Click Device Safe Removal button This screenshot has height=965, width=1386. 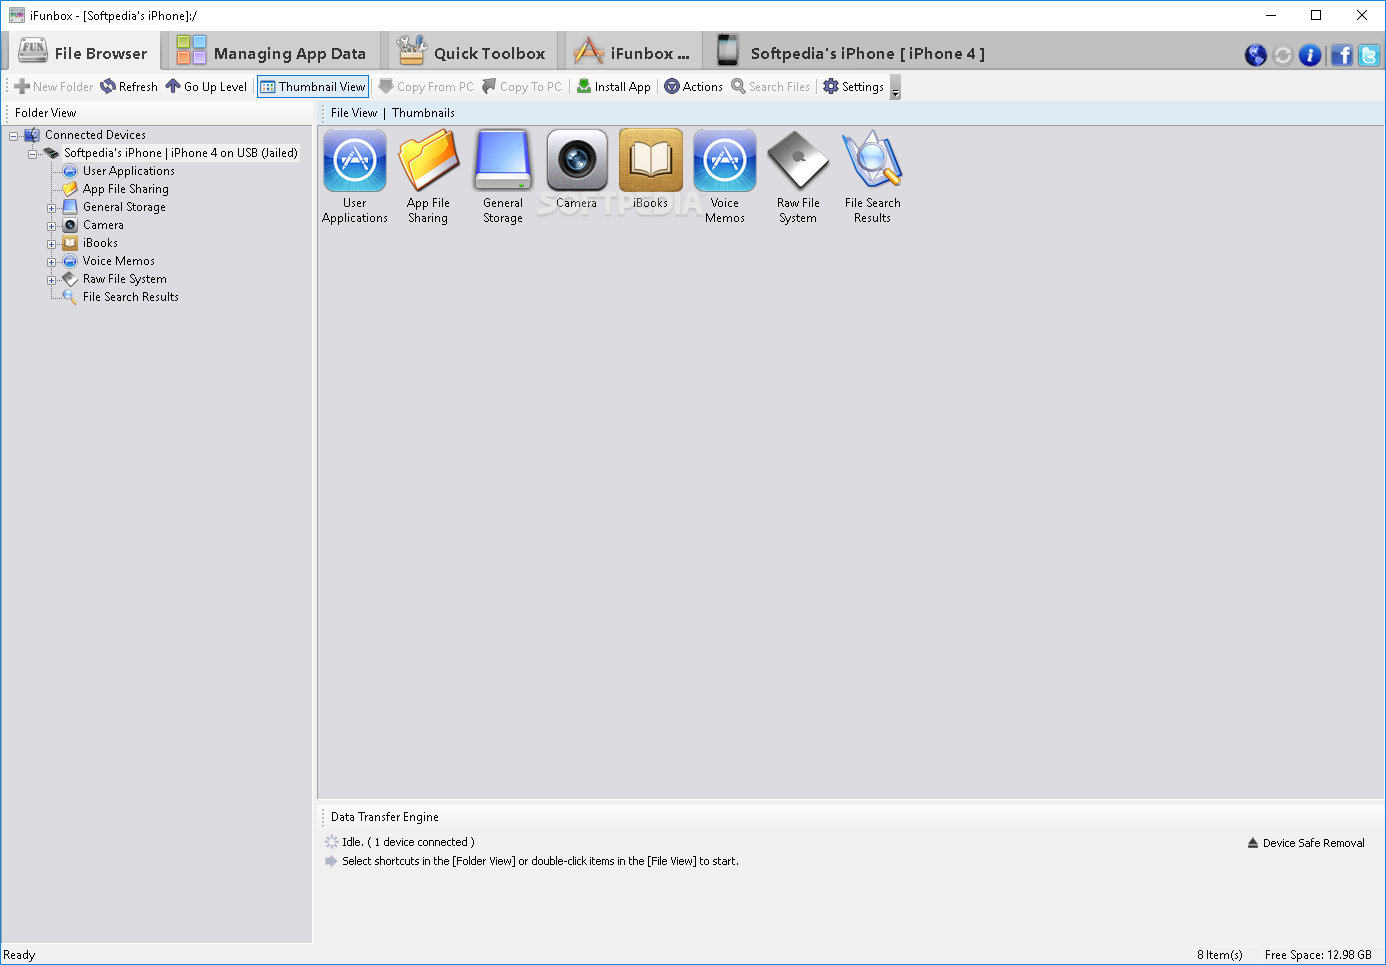tap(1306, 843)
